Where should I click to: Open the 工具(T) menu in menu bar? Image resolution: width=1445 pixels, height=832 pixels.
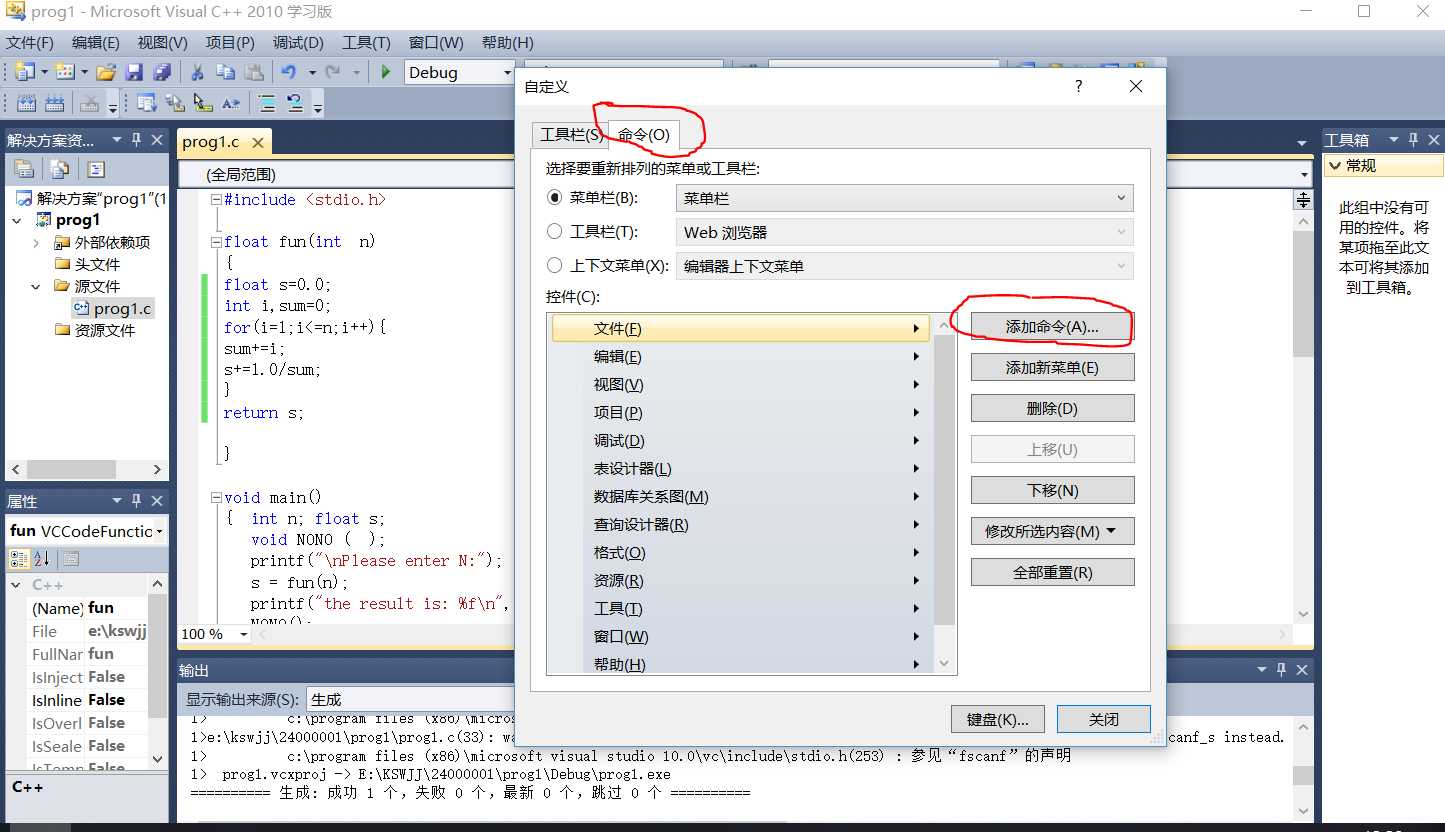(366, 43)
